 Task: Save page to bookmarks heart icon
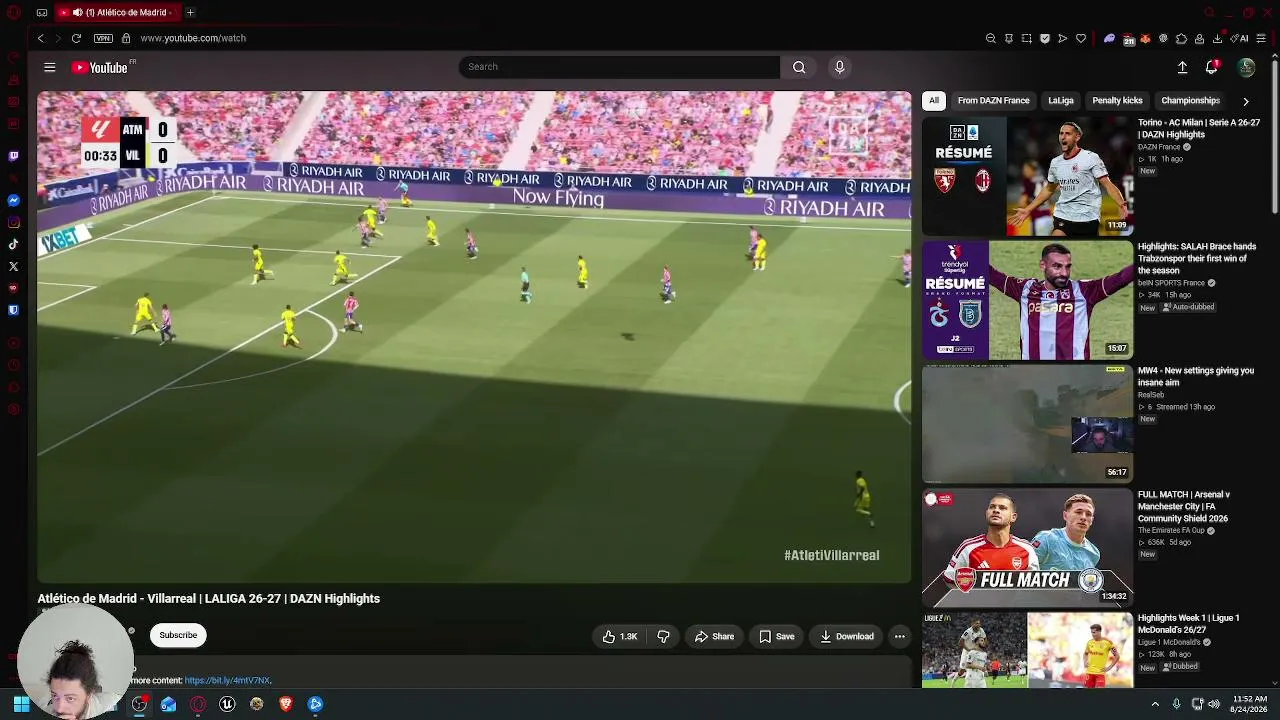[1081, 38]
